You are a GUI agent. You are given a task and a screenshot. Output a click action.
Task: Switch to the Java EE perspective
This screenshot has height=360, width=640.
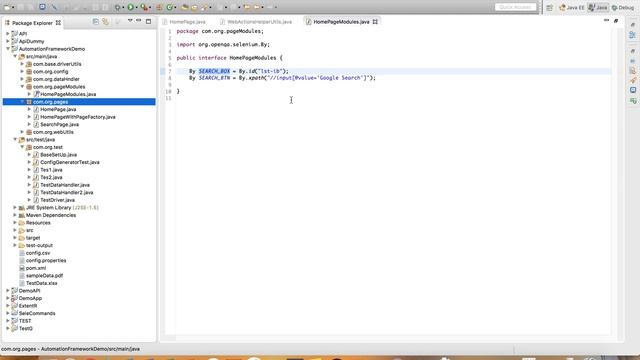571,7
